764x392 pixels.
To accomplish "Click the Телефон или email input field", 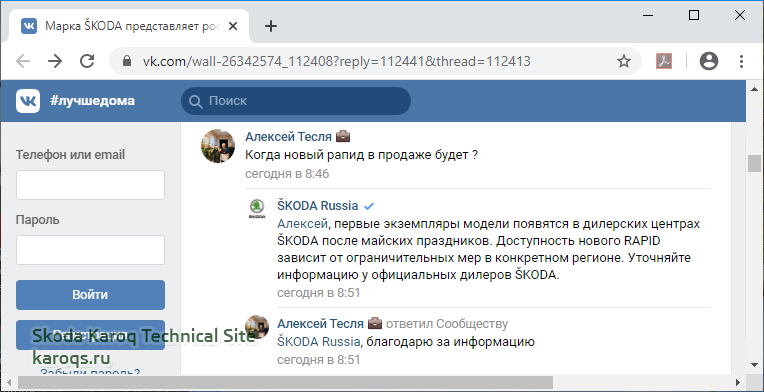I will [x=91, y=185].
